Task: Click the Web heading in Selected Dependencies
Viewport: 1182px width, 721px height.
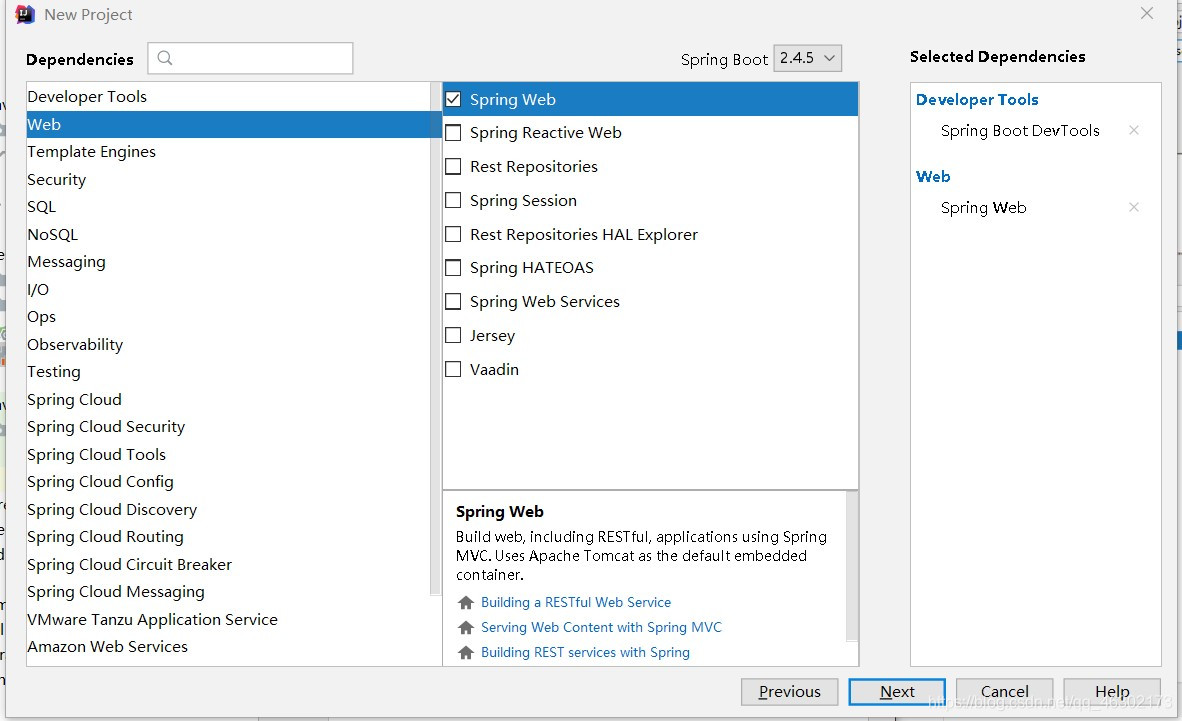Action: (932, 176)
